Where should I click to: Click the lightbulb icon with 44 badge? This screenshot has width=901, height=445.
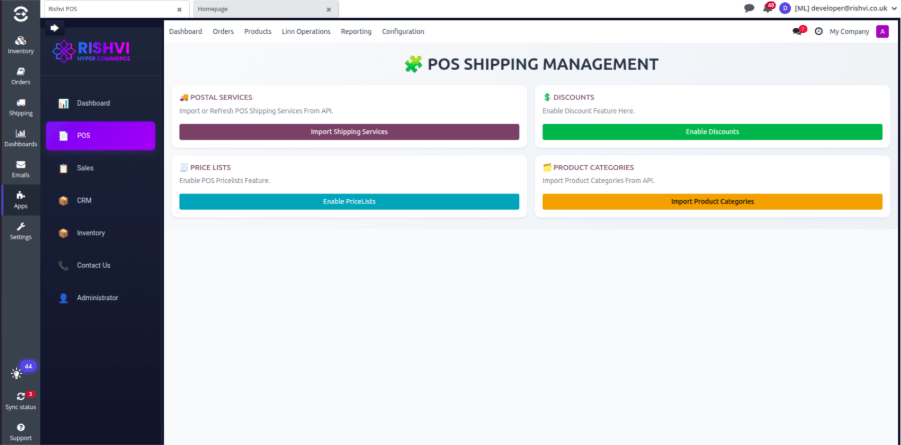tap(17, 373)
